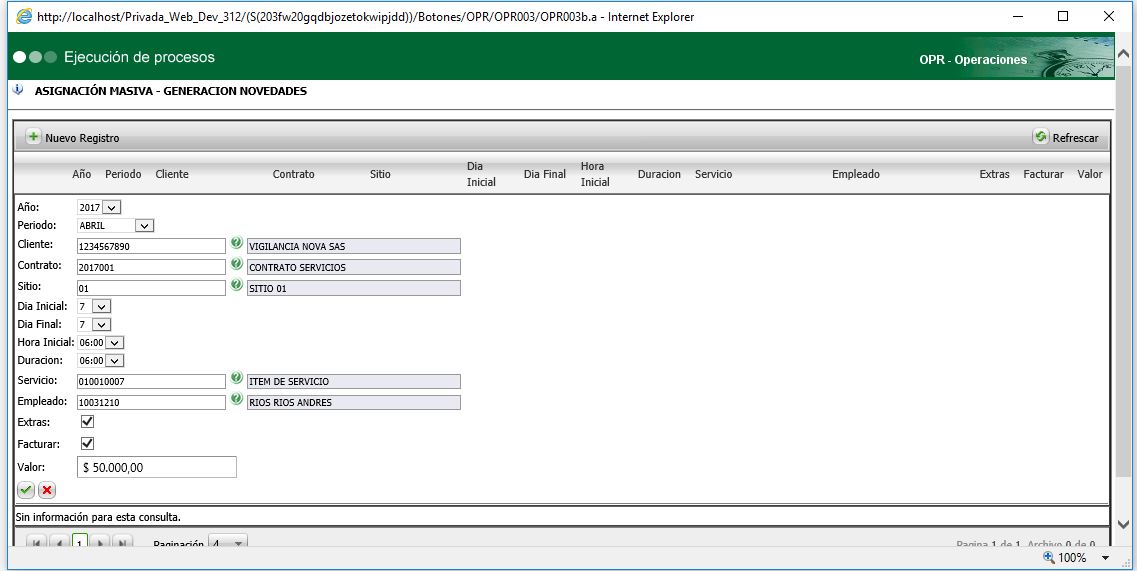Confirm the record with the green check
This screenshot has height=571, width=1137.
tap(26, 490)
